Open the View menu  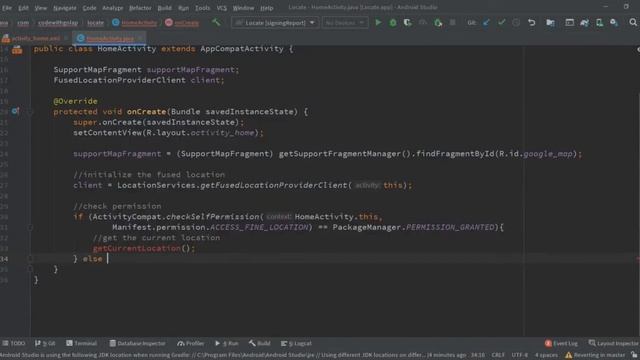pos(40,8)
